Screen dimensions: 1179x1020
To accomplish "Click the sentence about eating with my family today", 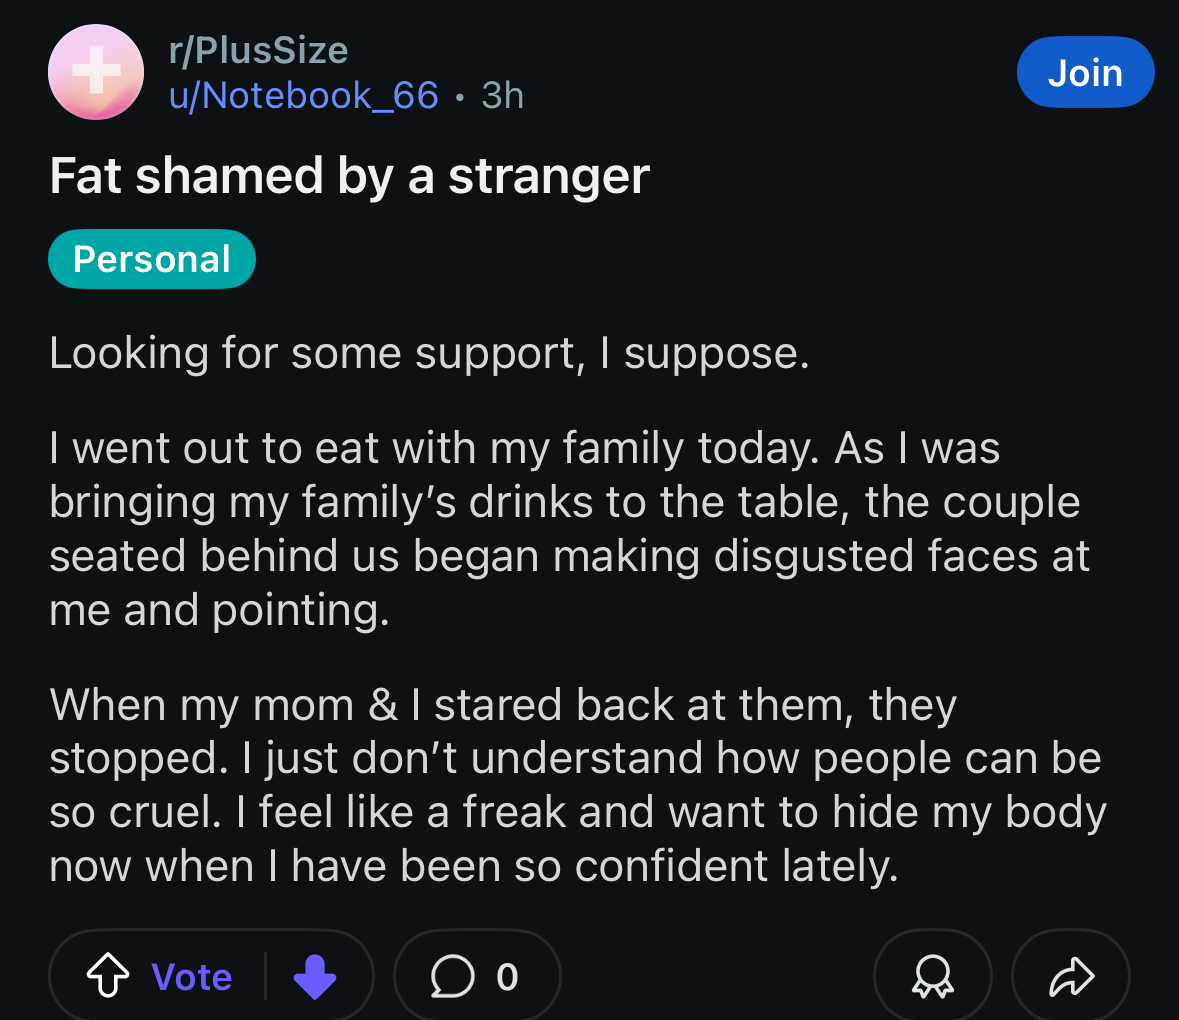I will (x=434, y=448).
